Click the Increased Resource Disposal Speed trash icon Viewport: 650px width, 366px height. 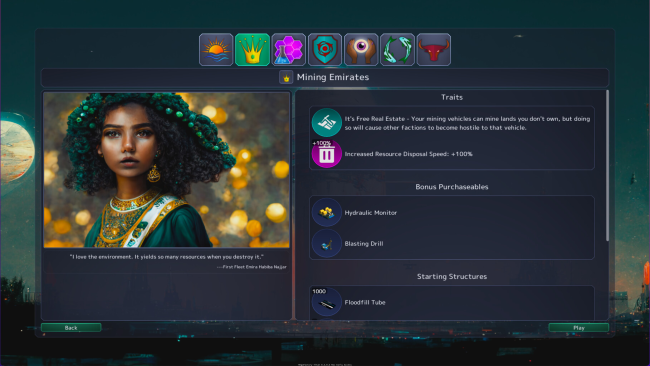pyautogui.click(x=327, y=154)
